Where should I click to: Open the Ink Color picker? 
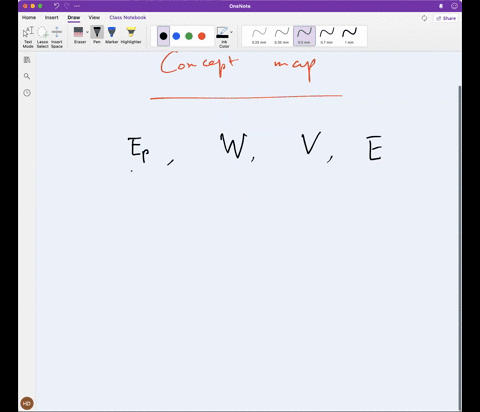[223, 37]
